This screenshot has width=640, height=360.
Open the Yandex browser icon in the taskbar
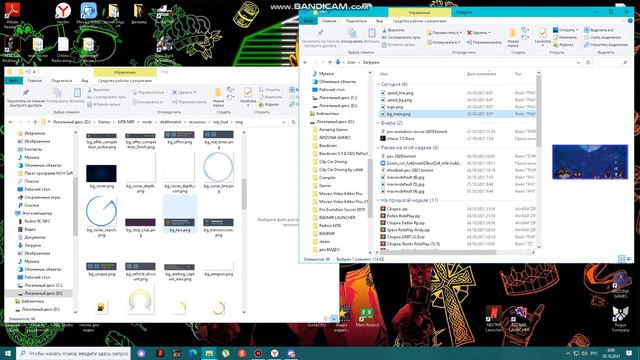click(274, 353)
